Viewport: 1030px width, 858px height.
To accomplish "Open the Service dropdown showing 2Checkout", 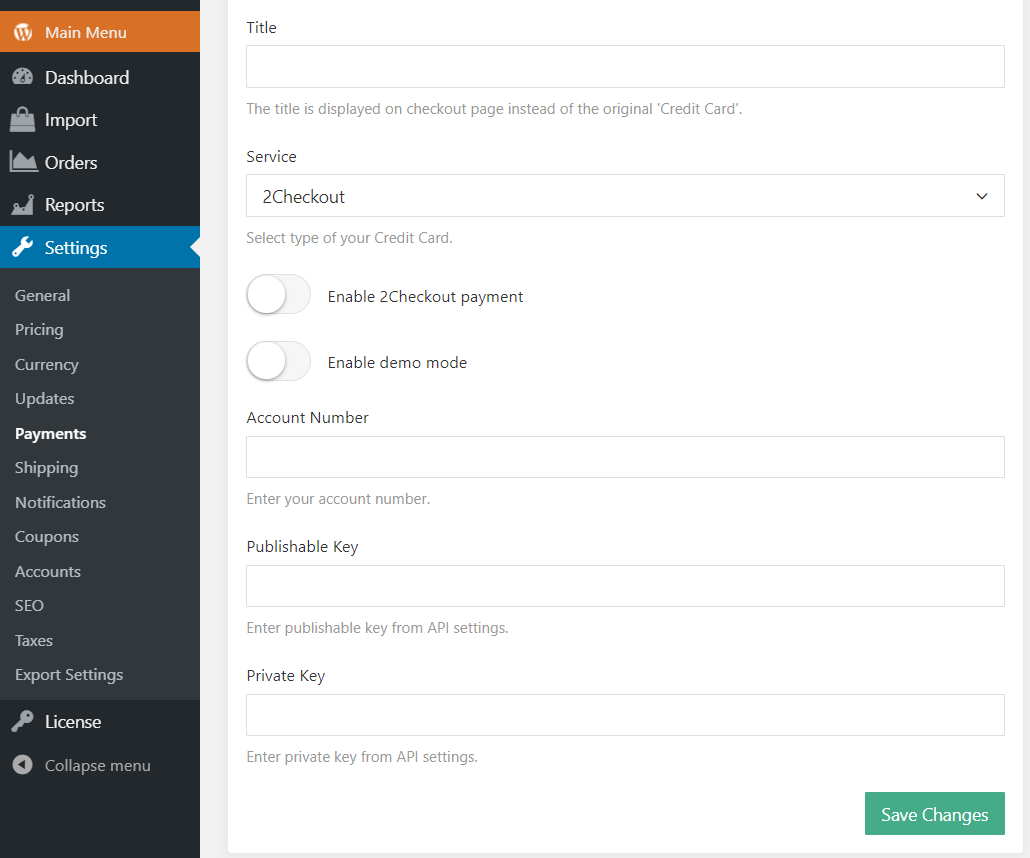I will [x=625, y=196].
